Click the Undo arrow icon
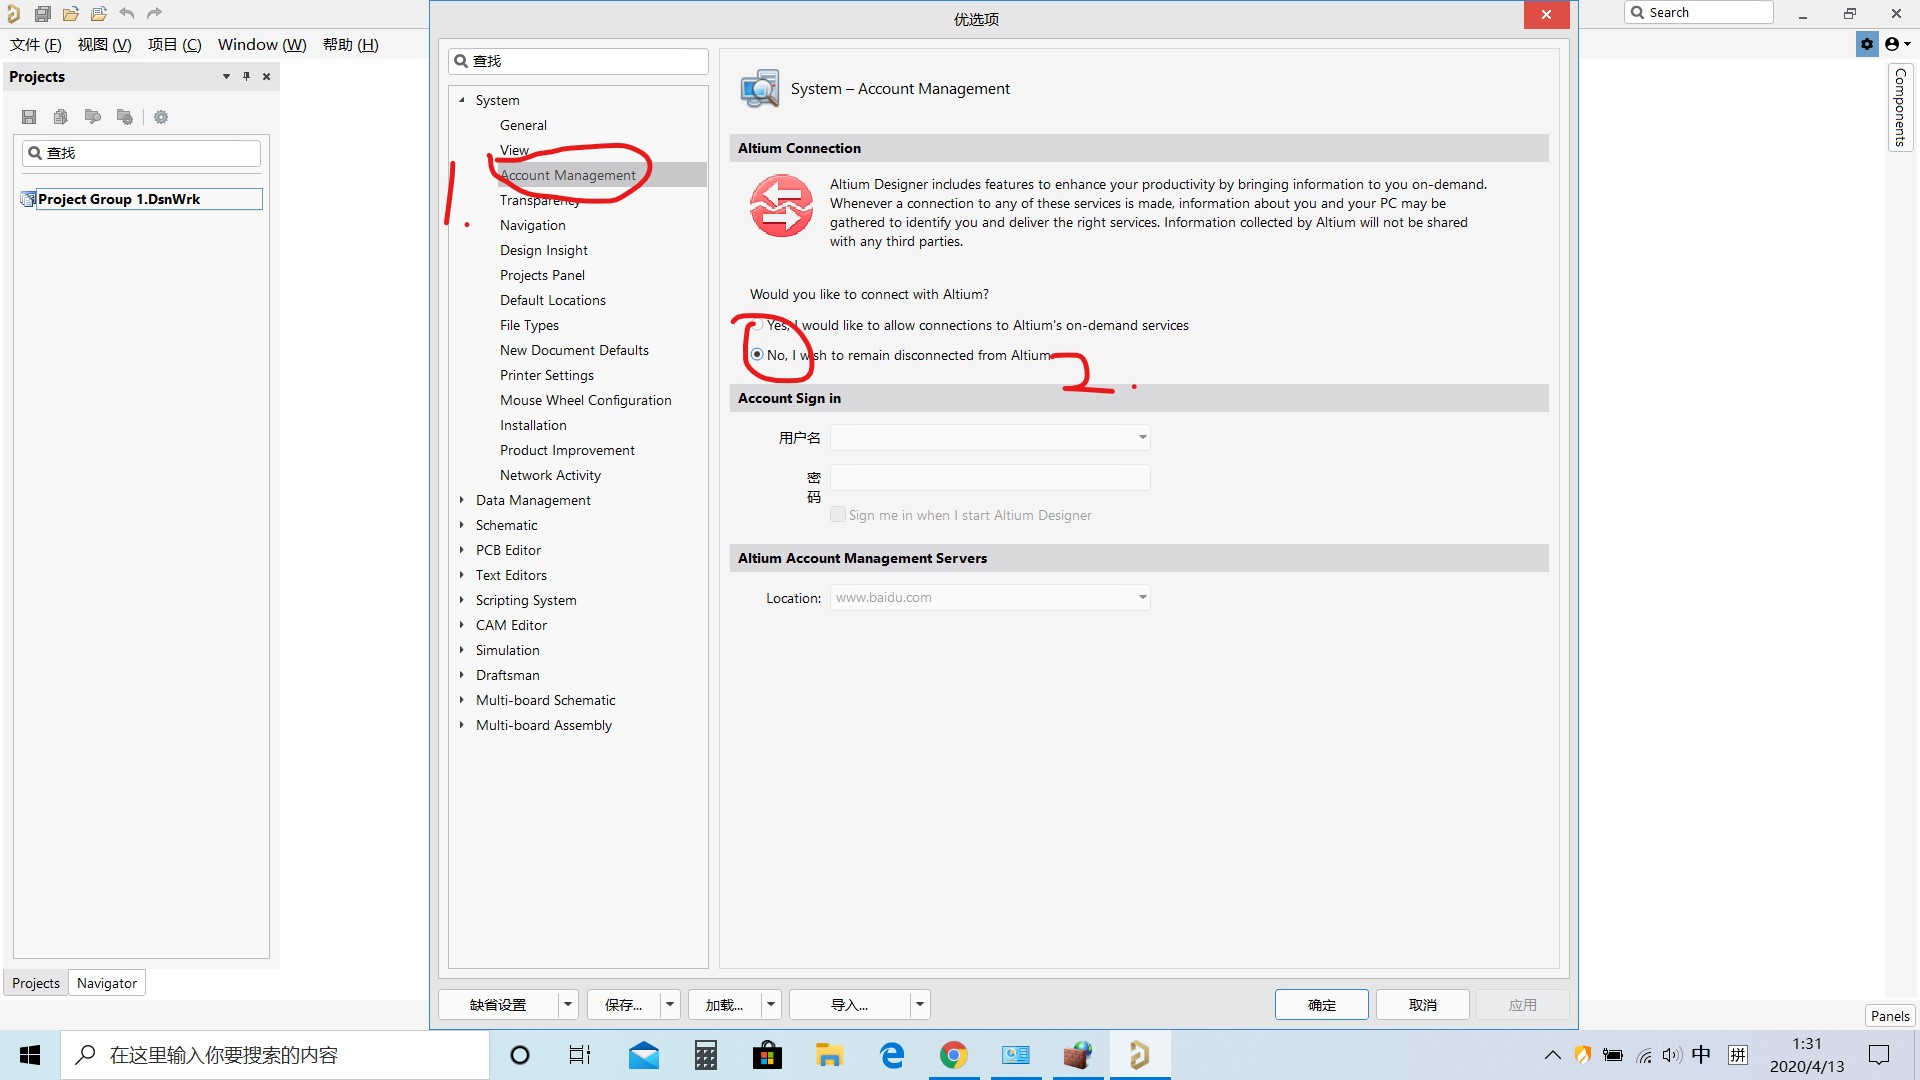Viewport: 1920px width, 1080px height. click(x=127, y=14)
